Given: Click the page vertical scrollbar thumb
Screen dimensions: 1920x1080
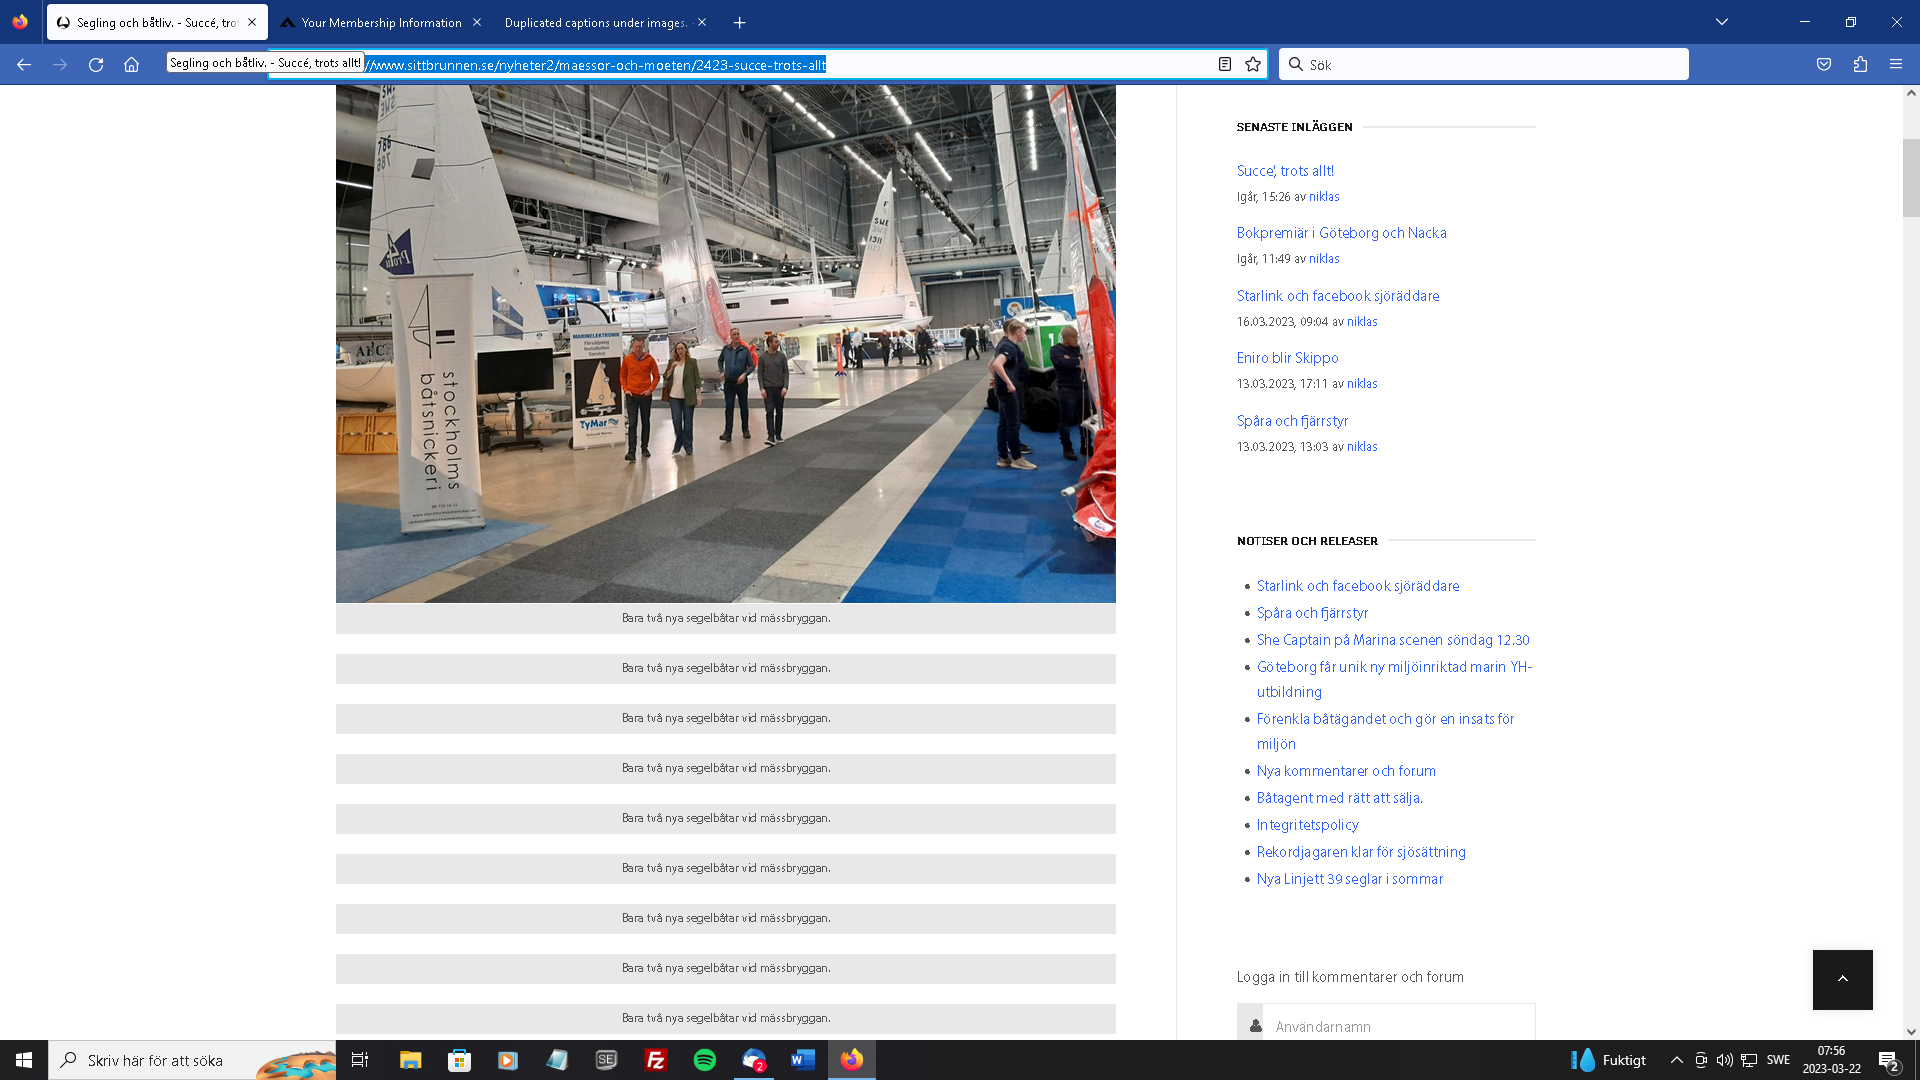Looking at the screenshot, I should (1911, 178).
